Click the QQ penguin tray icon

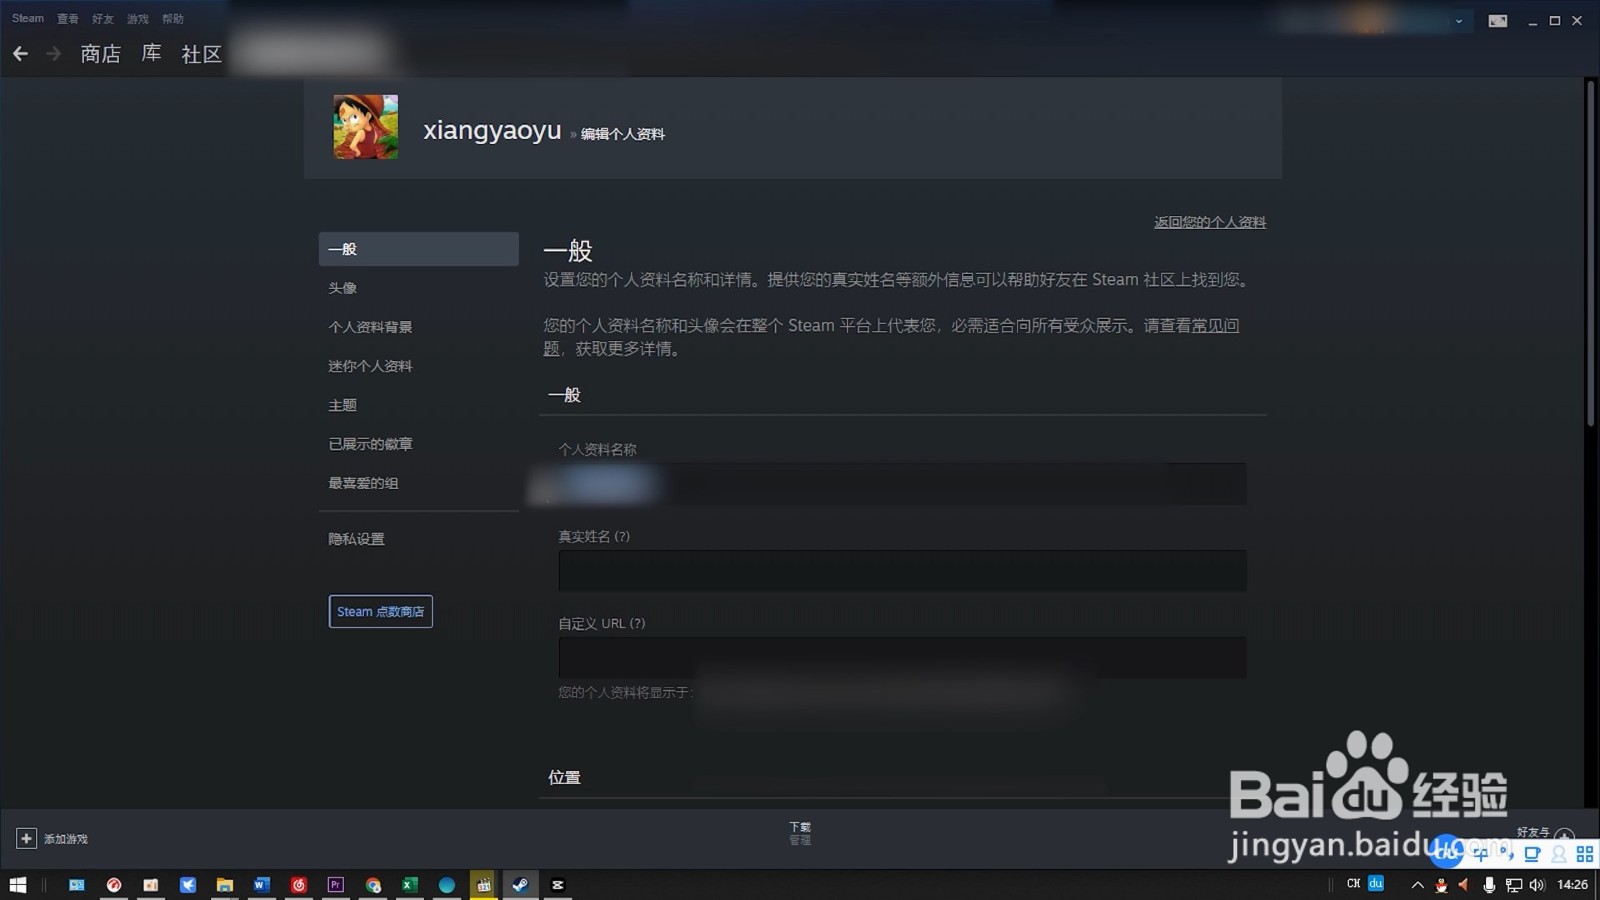(1441, 885)
